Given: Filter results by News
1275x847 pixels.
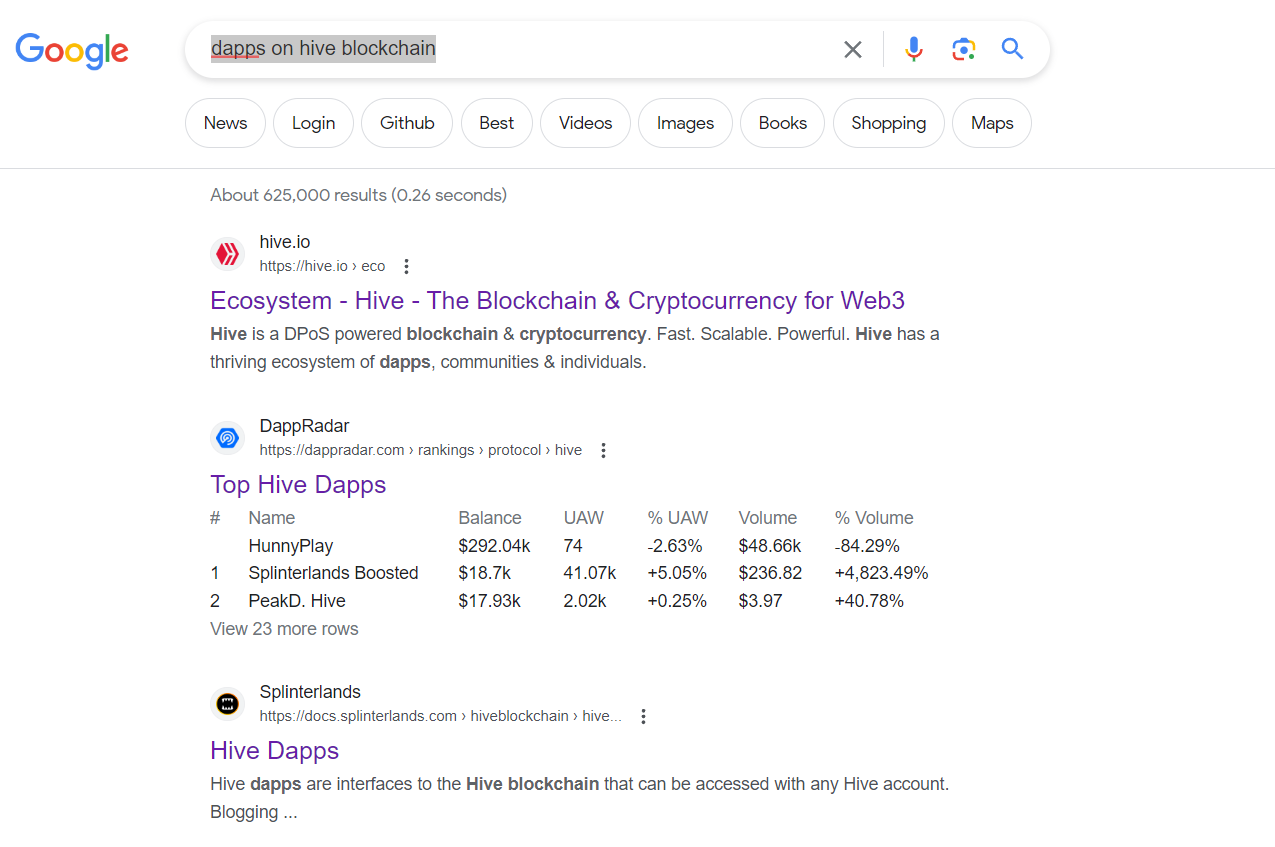Looking at the screenshot, I should point(225,123).
